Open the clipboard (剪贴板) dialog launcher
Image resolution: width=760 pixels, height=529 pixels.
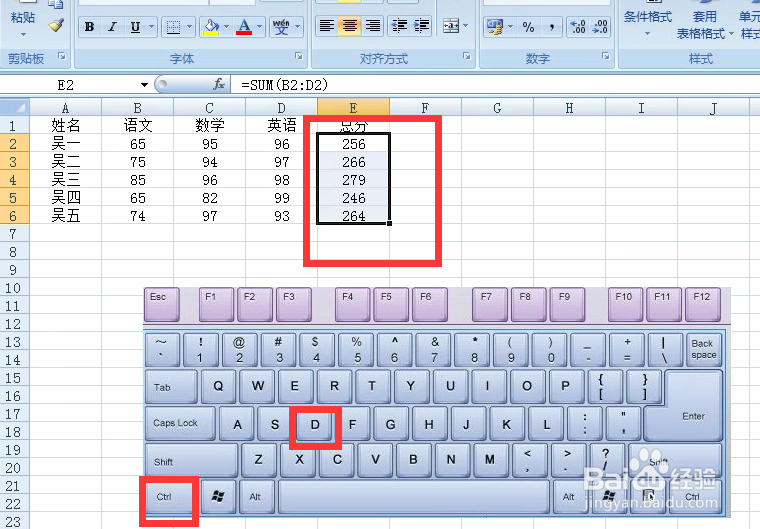62,56
